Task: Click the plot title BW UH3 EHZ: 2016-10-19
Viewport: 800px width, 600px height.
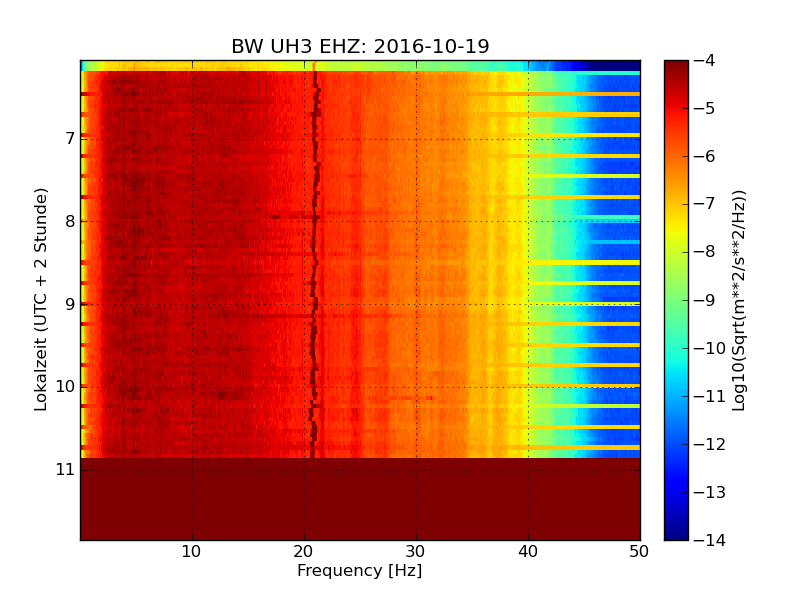Action: pos(360,46)
